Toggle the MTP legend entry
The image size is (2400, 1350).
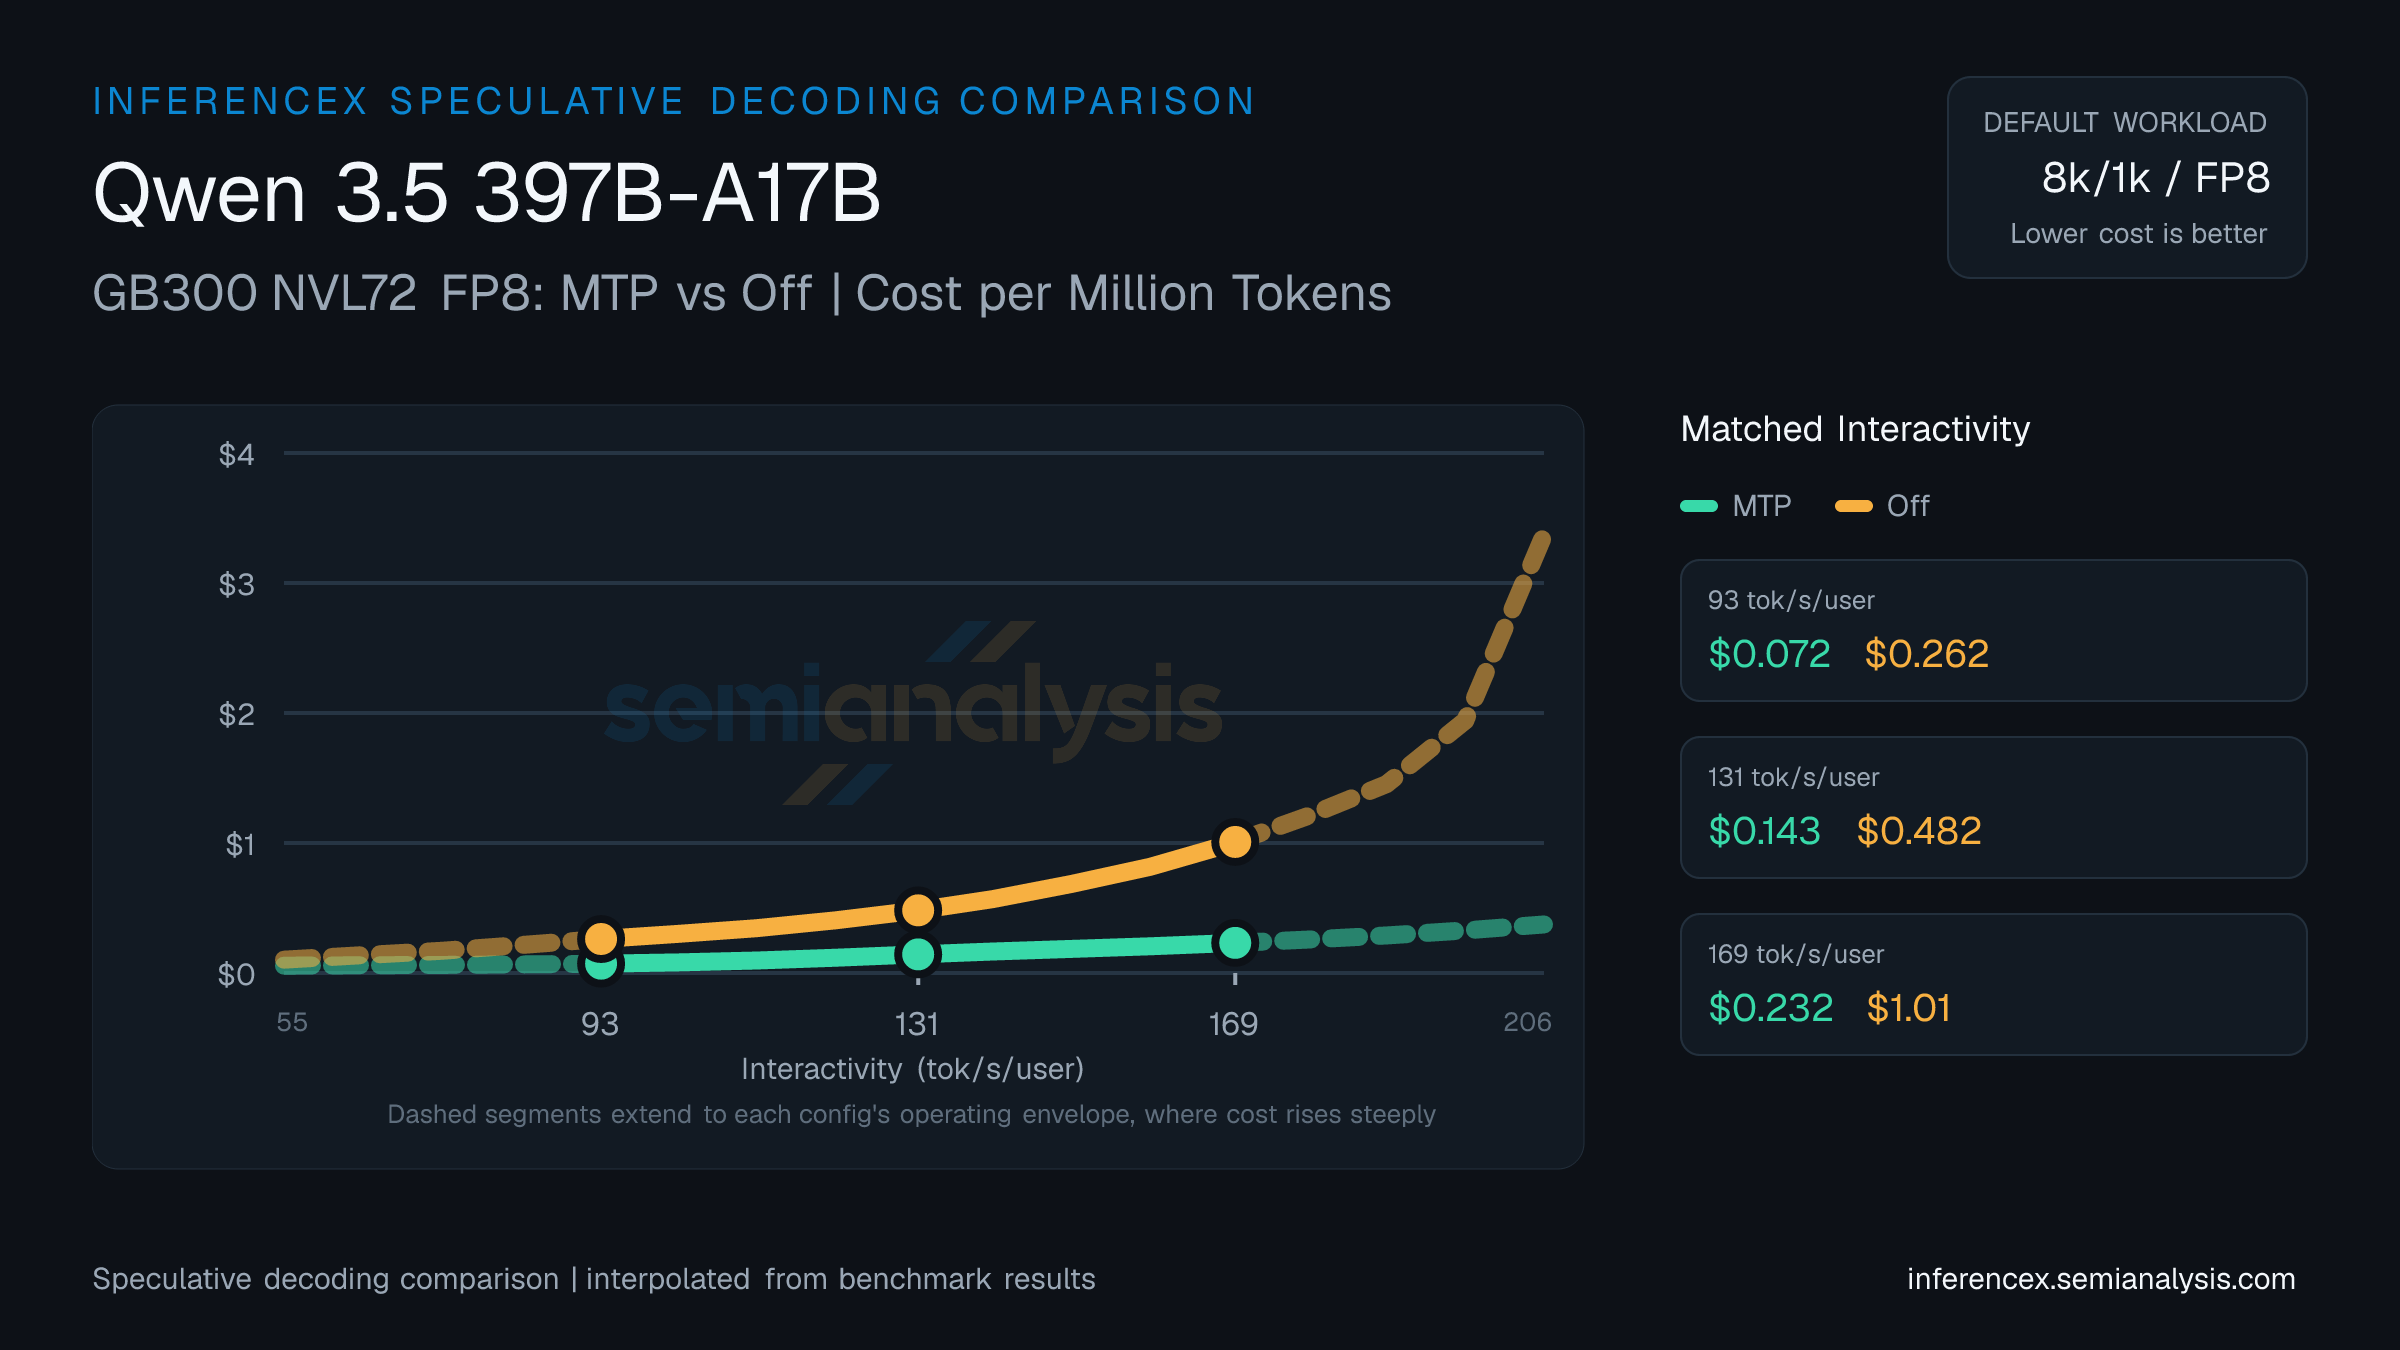point(1736,506)
